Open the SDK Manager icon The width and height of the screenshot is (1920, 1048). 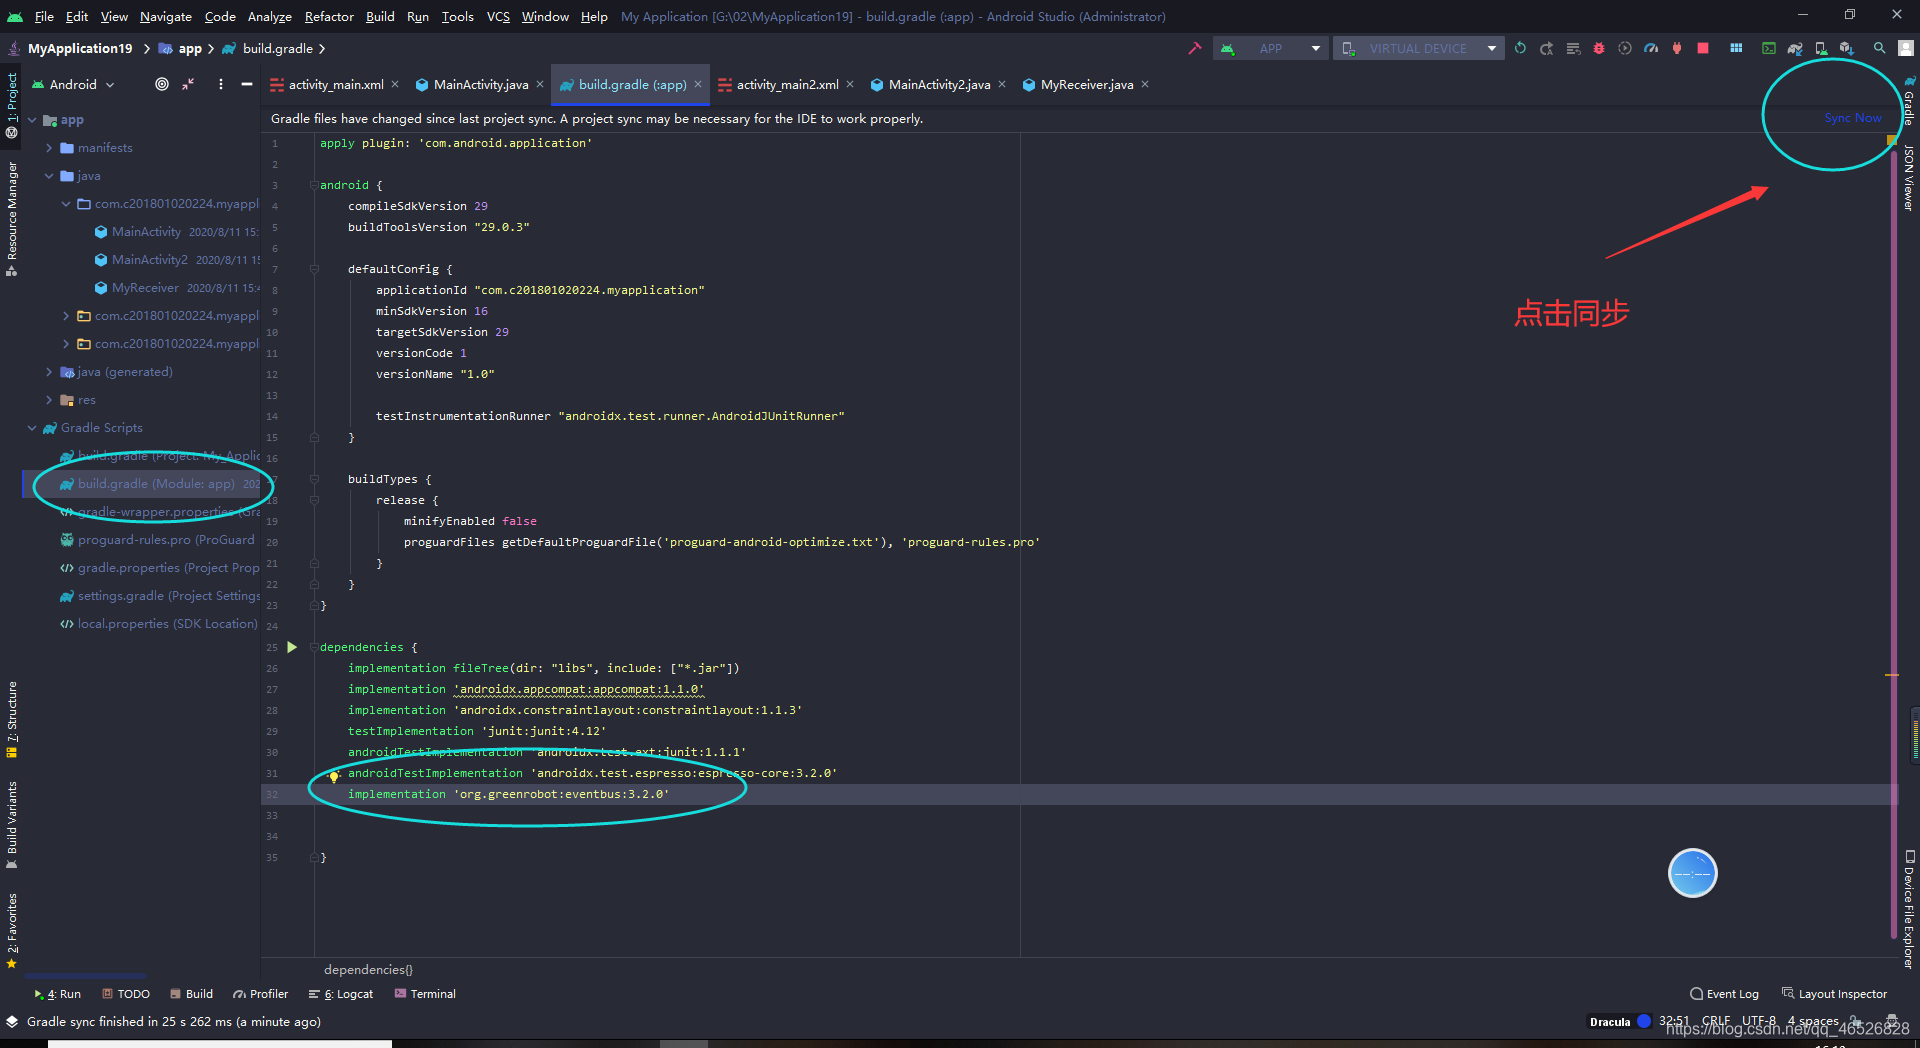click(x=1847, y=48)
